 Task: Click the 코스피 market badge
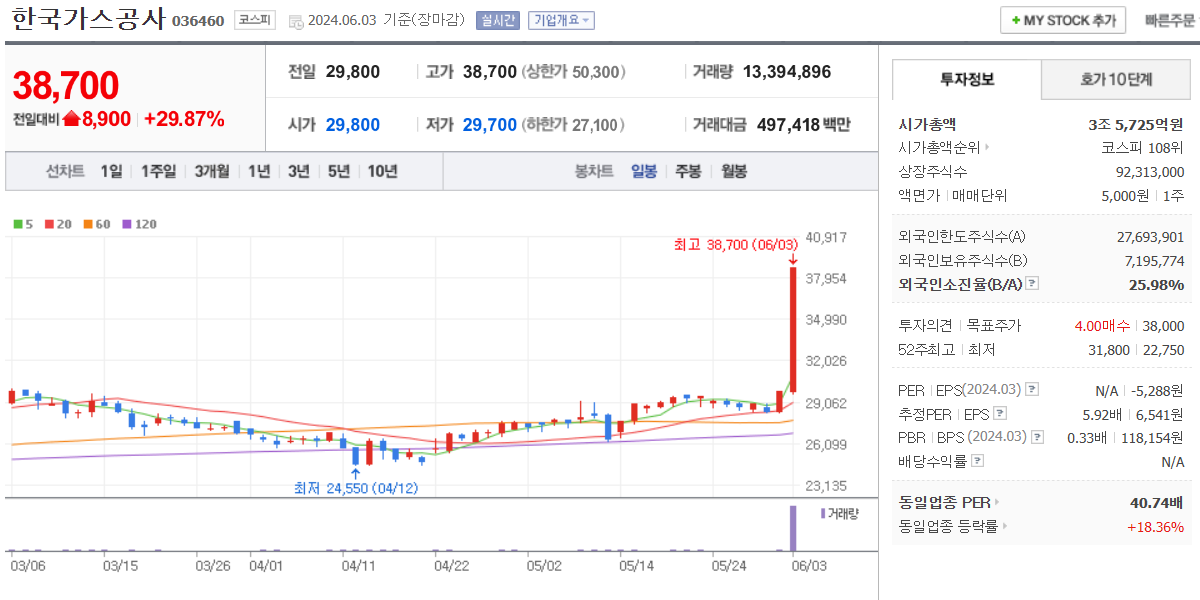(x=256, y=20)
